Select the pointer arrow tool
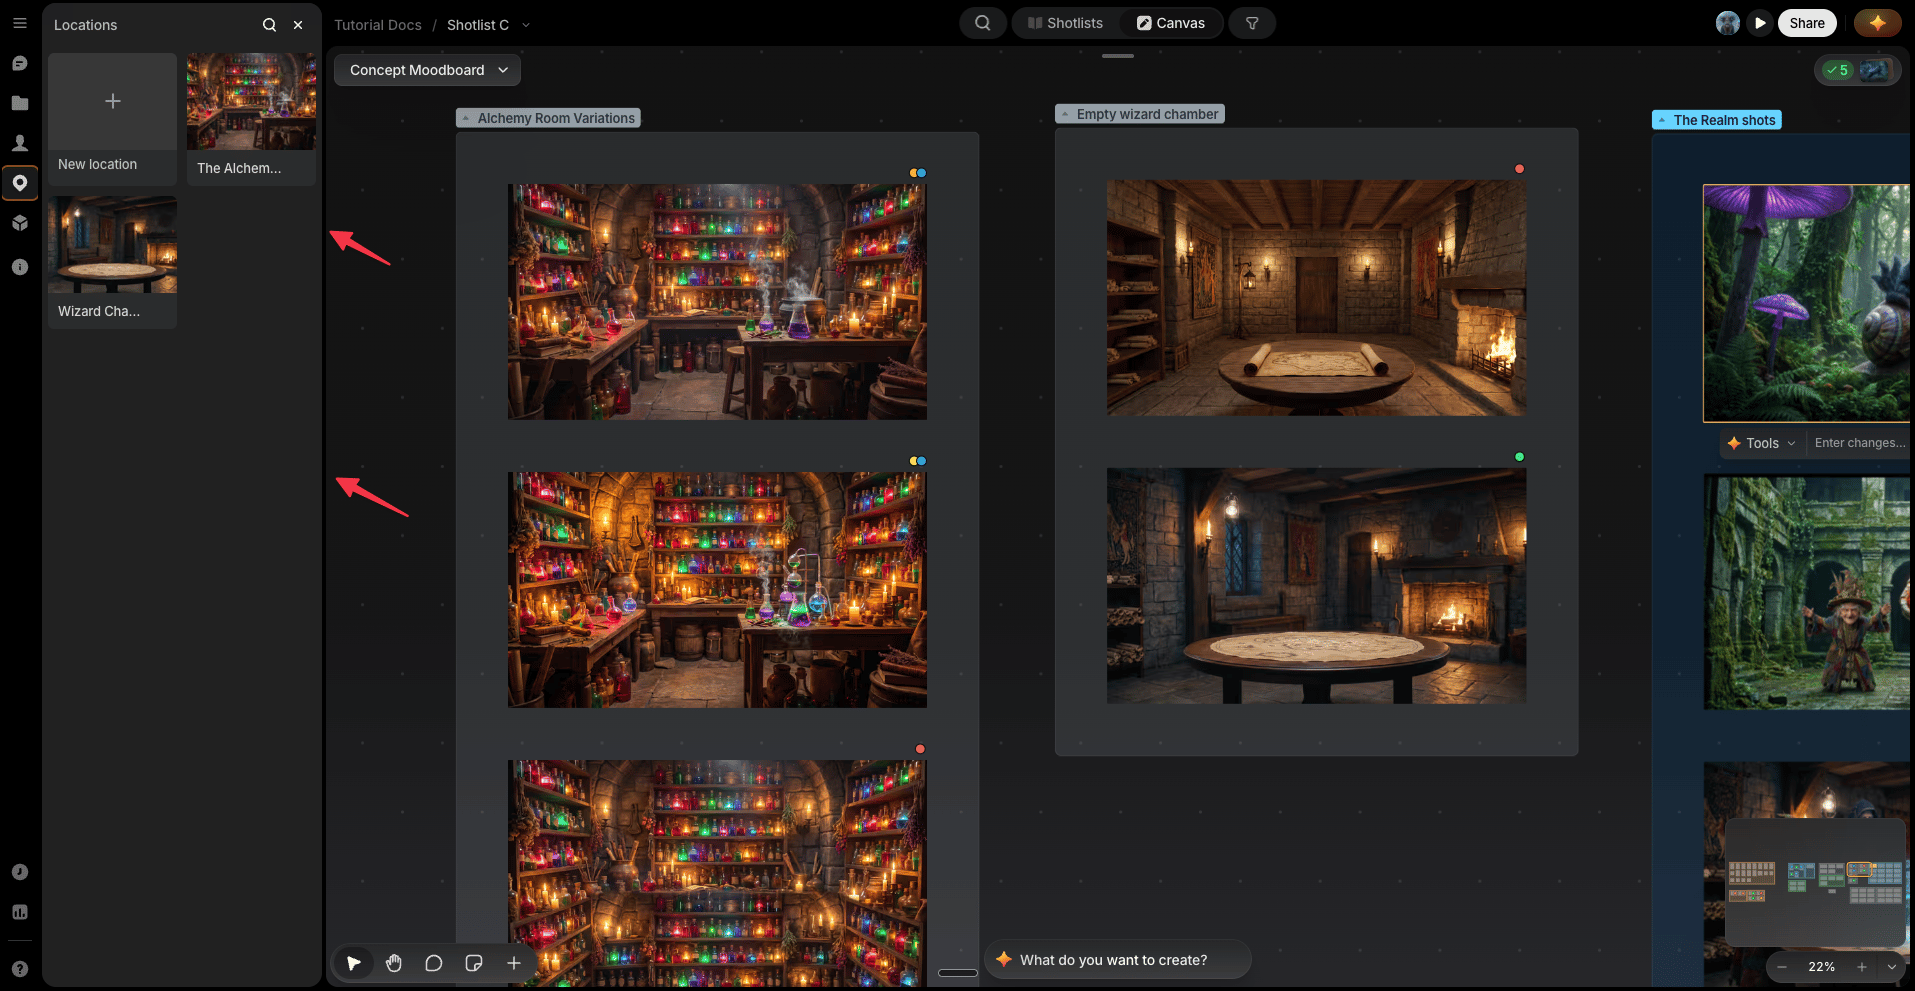 click(354, 963)
